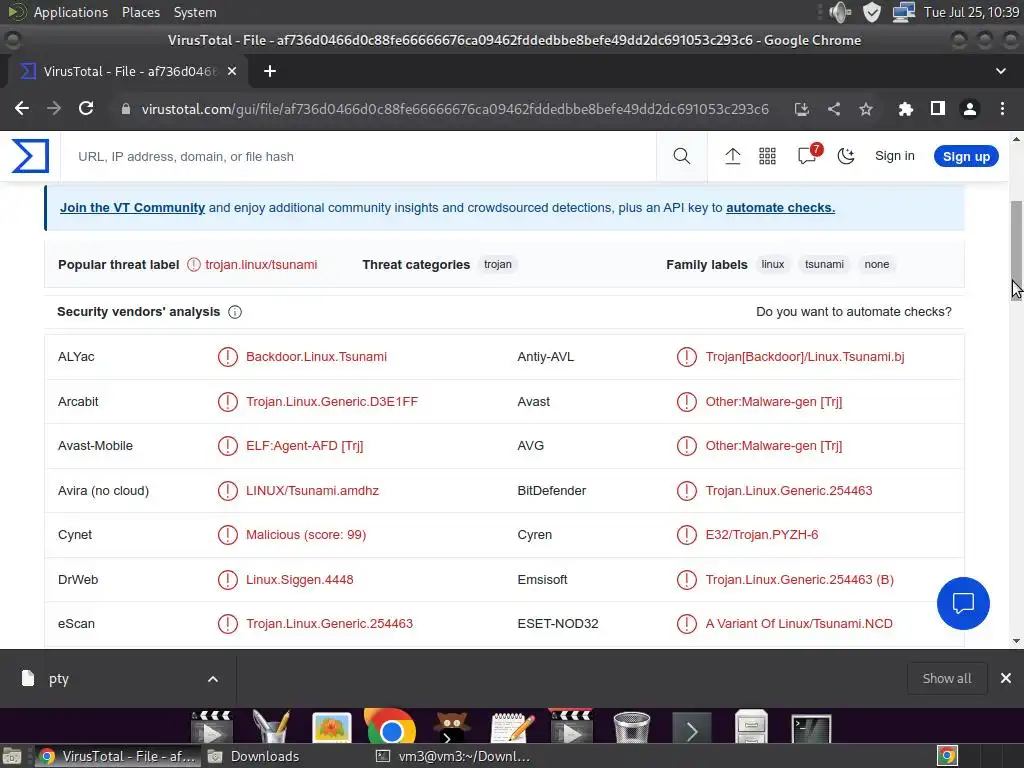Open the blue chat bubble button
Image resolution: width=1024 pixels, height=768 pixels.
tap(963, 603)
